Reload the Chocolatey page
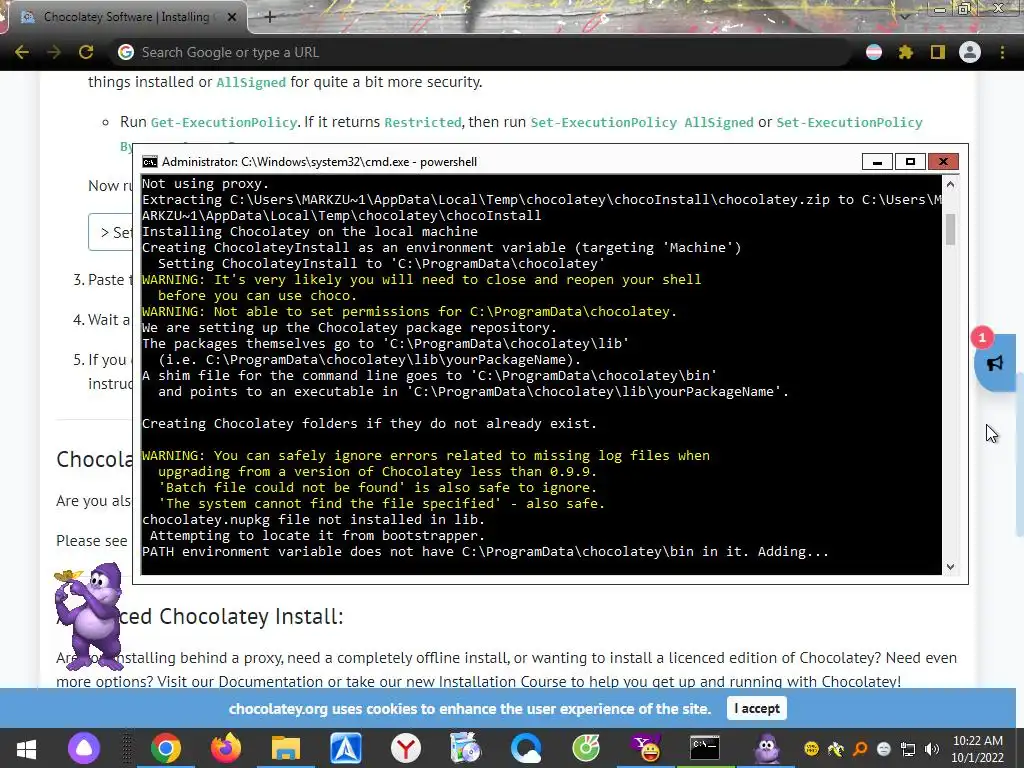 [86, 52]
